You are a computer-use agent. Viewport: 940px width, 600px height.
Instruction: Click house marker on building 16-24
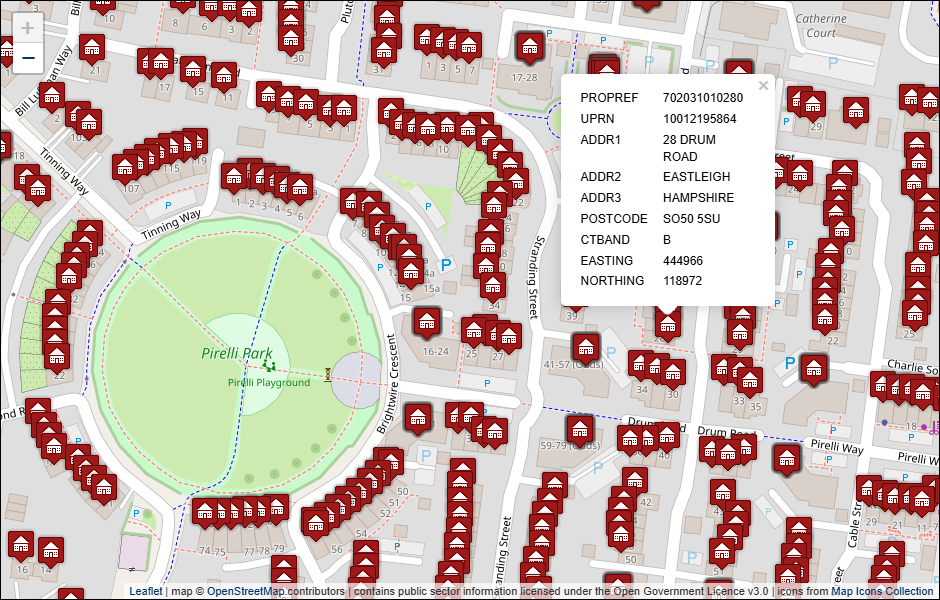[426, 322]
